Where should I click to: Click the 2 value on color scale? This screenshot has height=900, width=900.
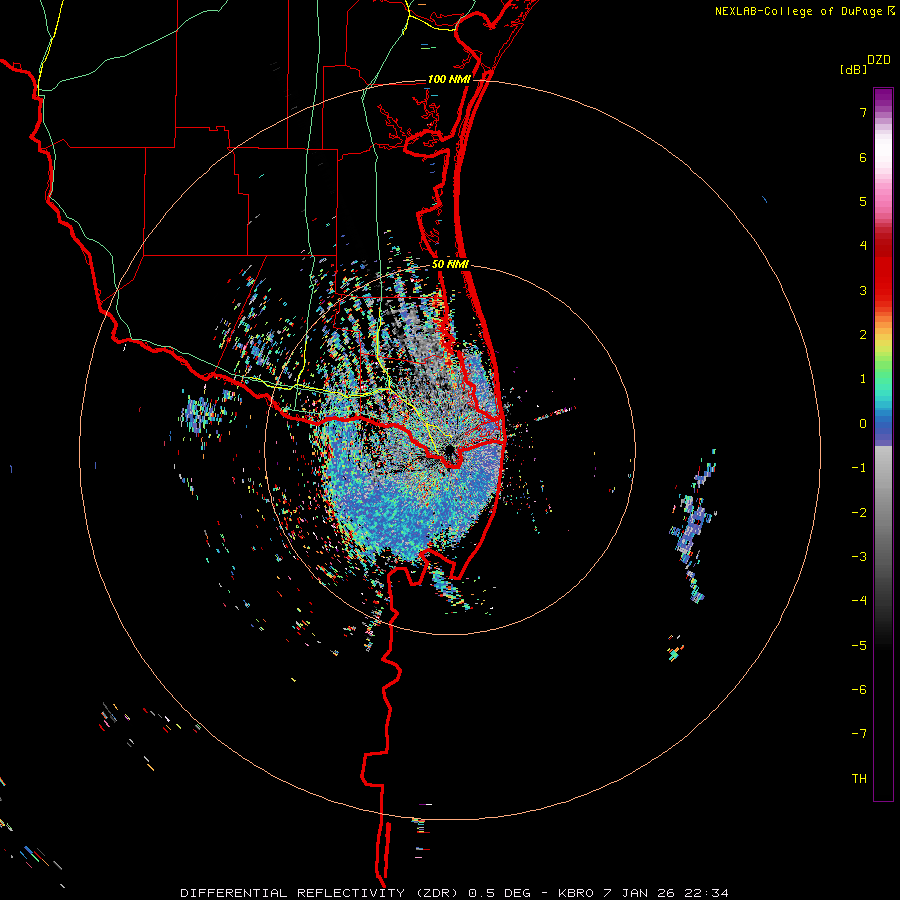coord(863,335)
